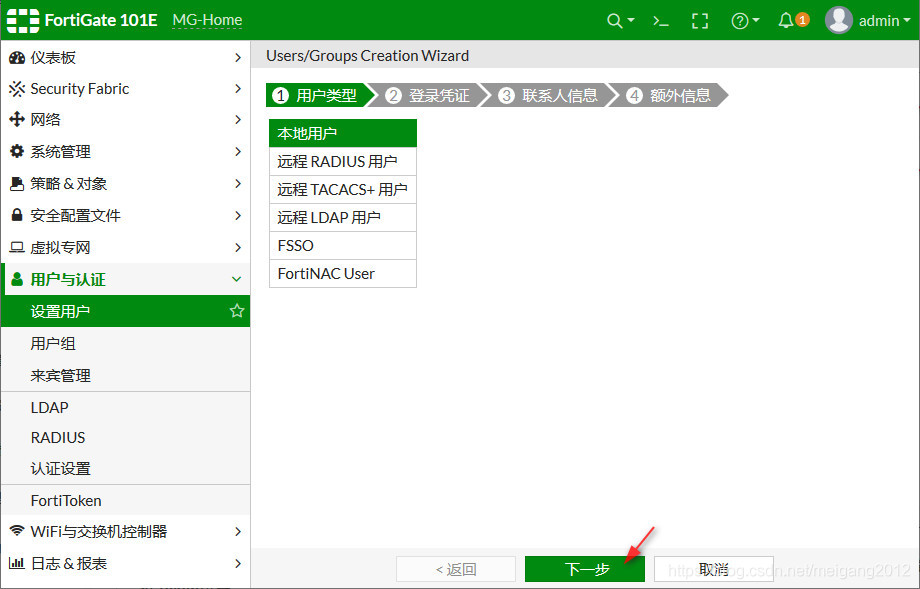Click the network arrows icon
The width and height of the screenshot is (920, 589).
[x=17, y=120]
